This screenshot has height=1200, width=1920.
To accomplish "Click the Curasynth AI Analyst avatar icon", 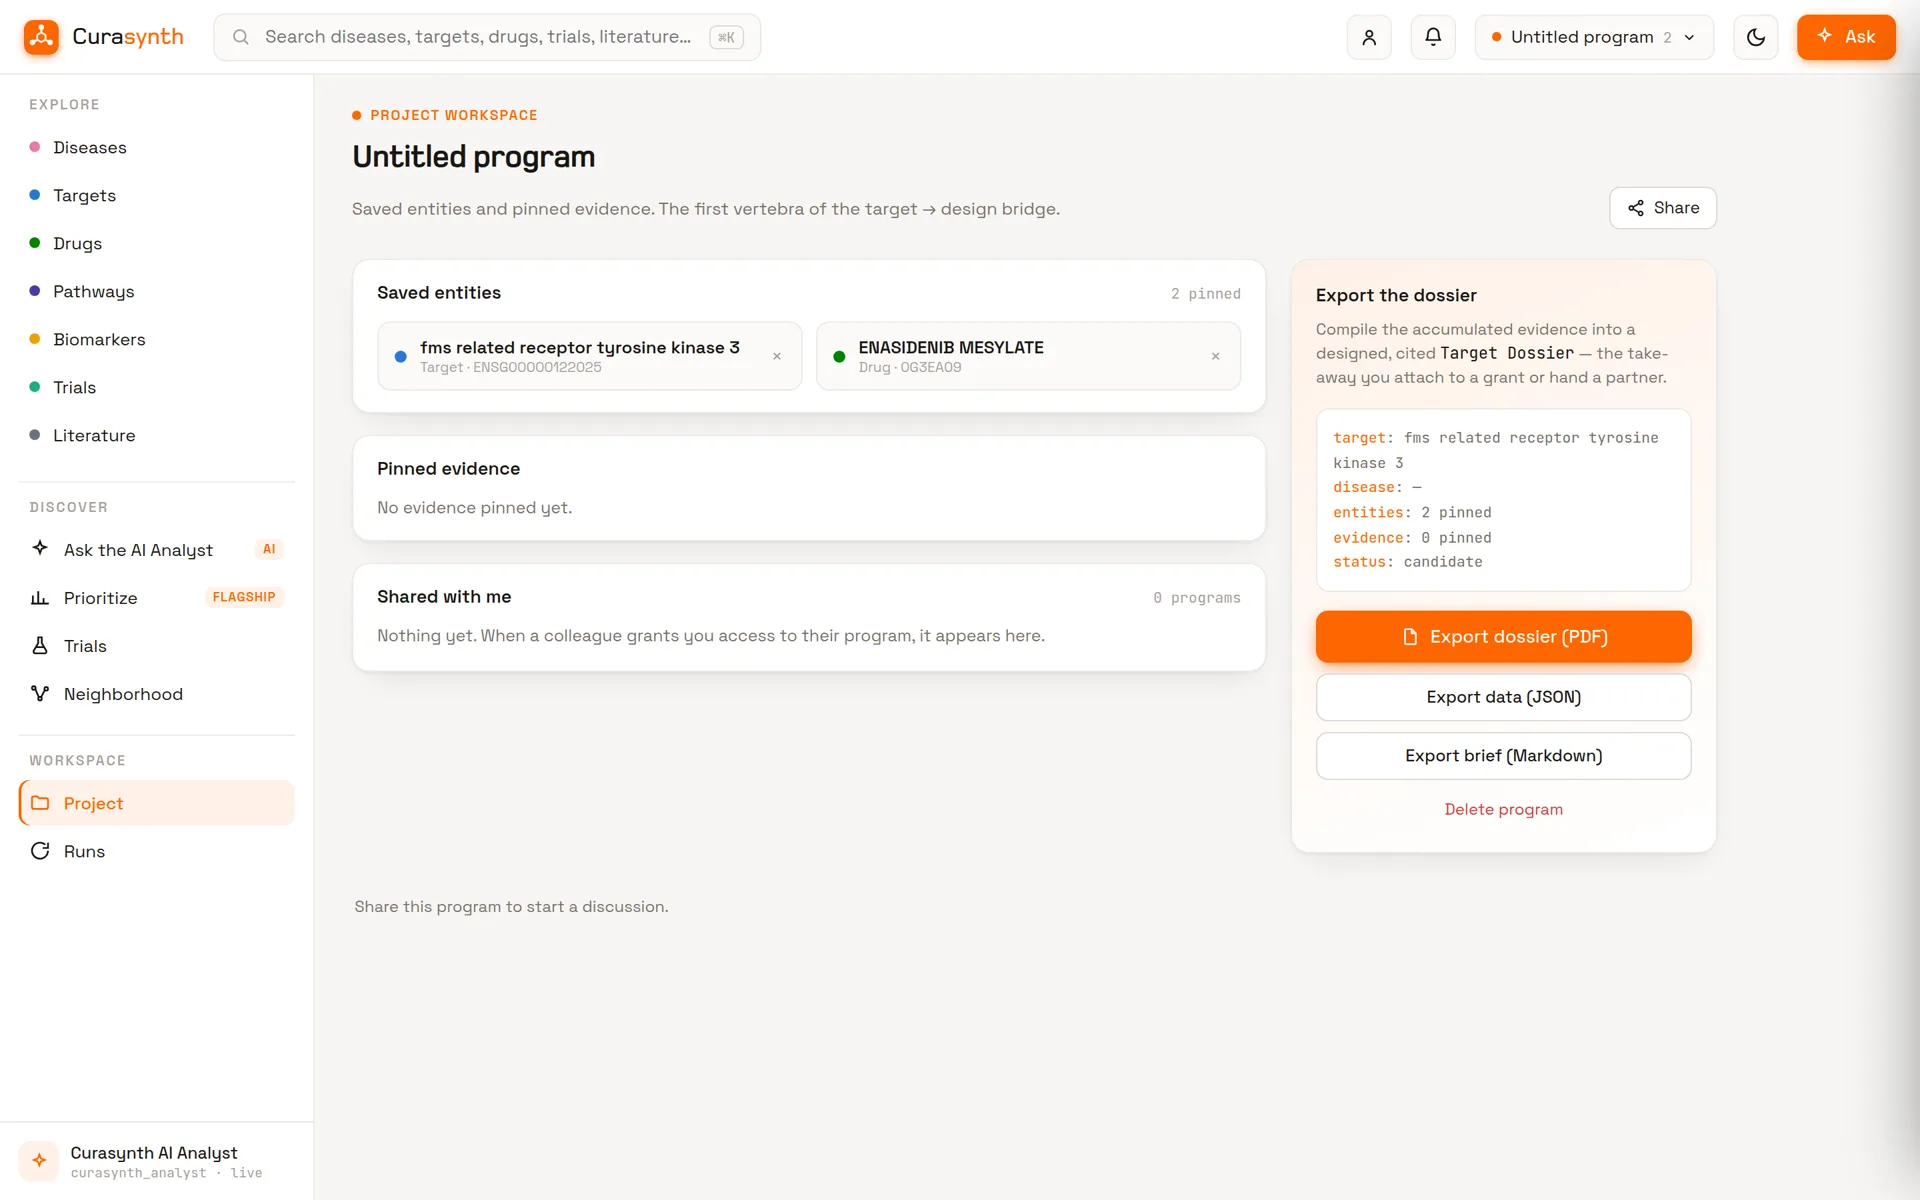I will [39, 1161].
